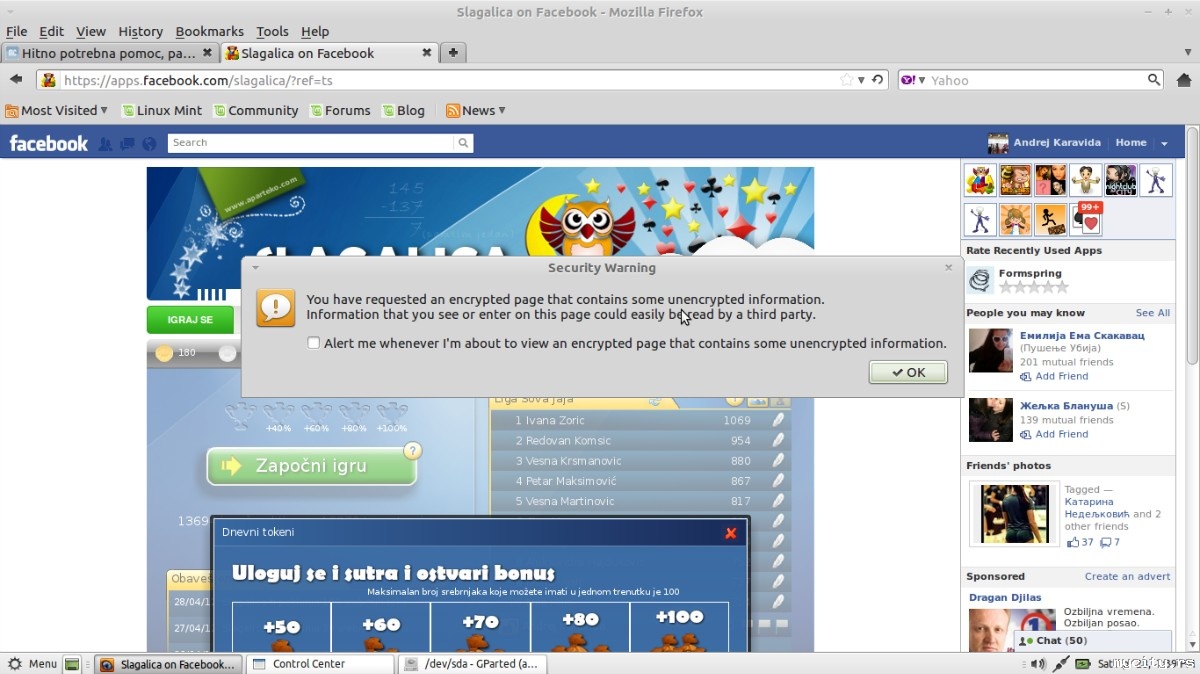Click the volume speaker tray icon

(x=1039, y=663)
